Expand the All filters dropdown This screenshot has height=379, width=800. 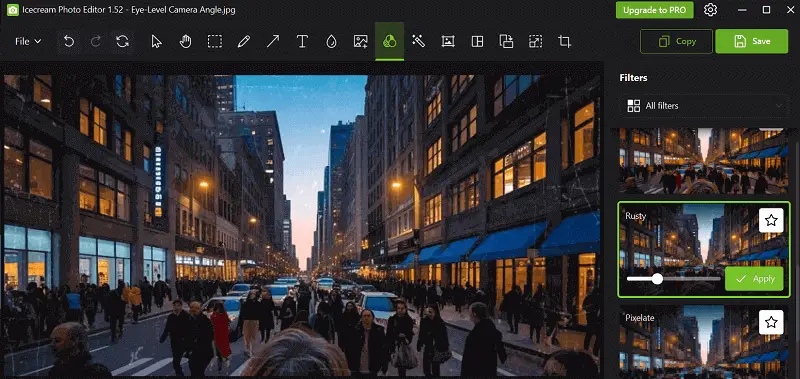coord(704,106)
